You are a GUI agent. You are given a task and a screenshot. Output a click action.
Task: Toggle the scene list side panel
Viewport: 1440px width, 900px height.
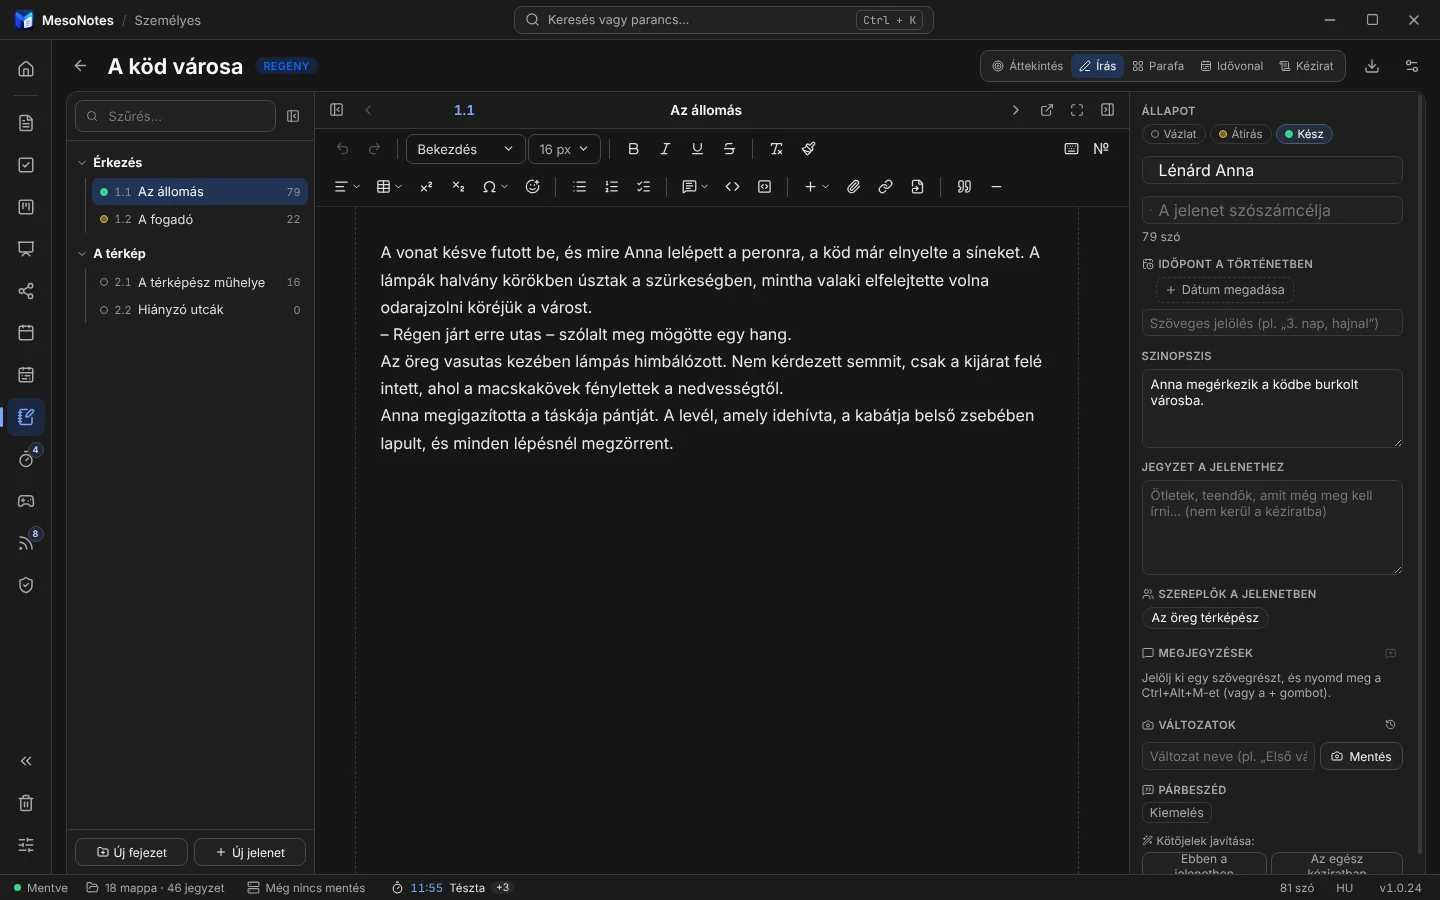pos(337,110)
